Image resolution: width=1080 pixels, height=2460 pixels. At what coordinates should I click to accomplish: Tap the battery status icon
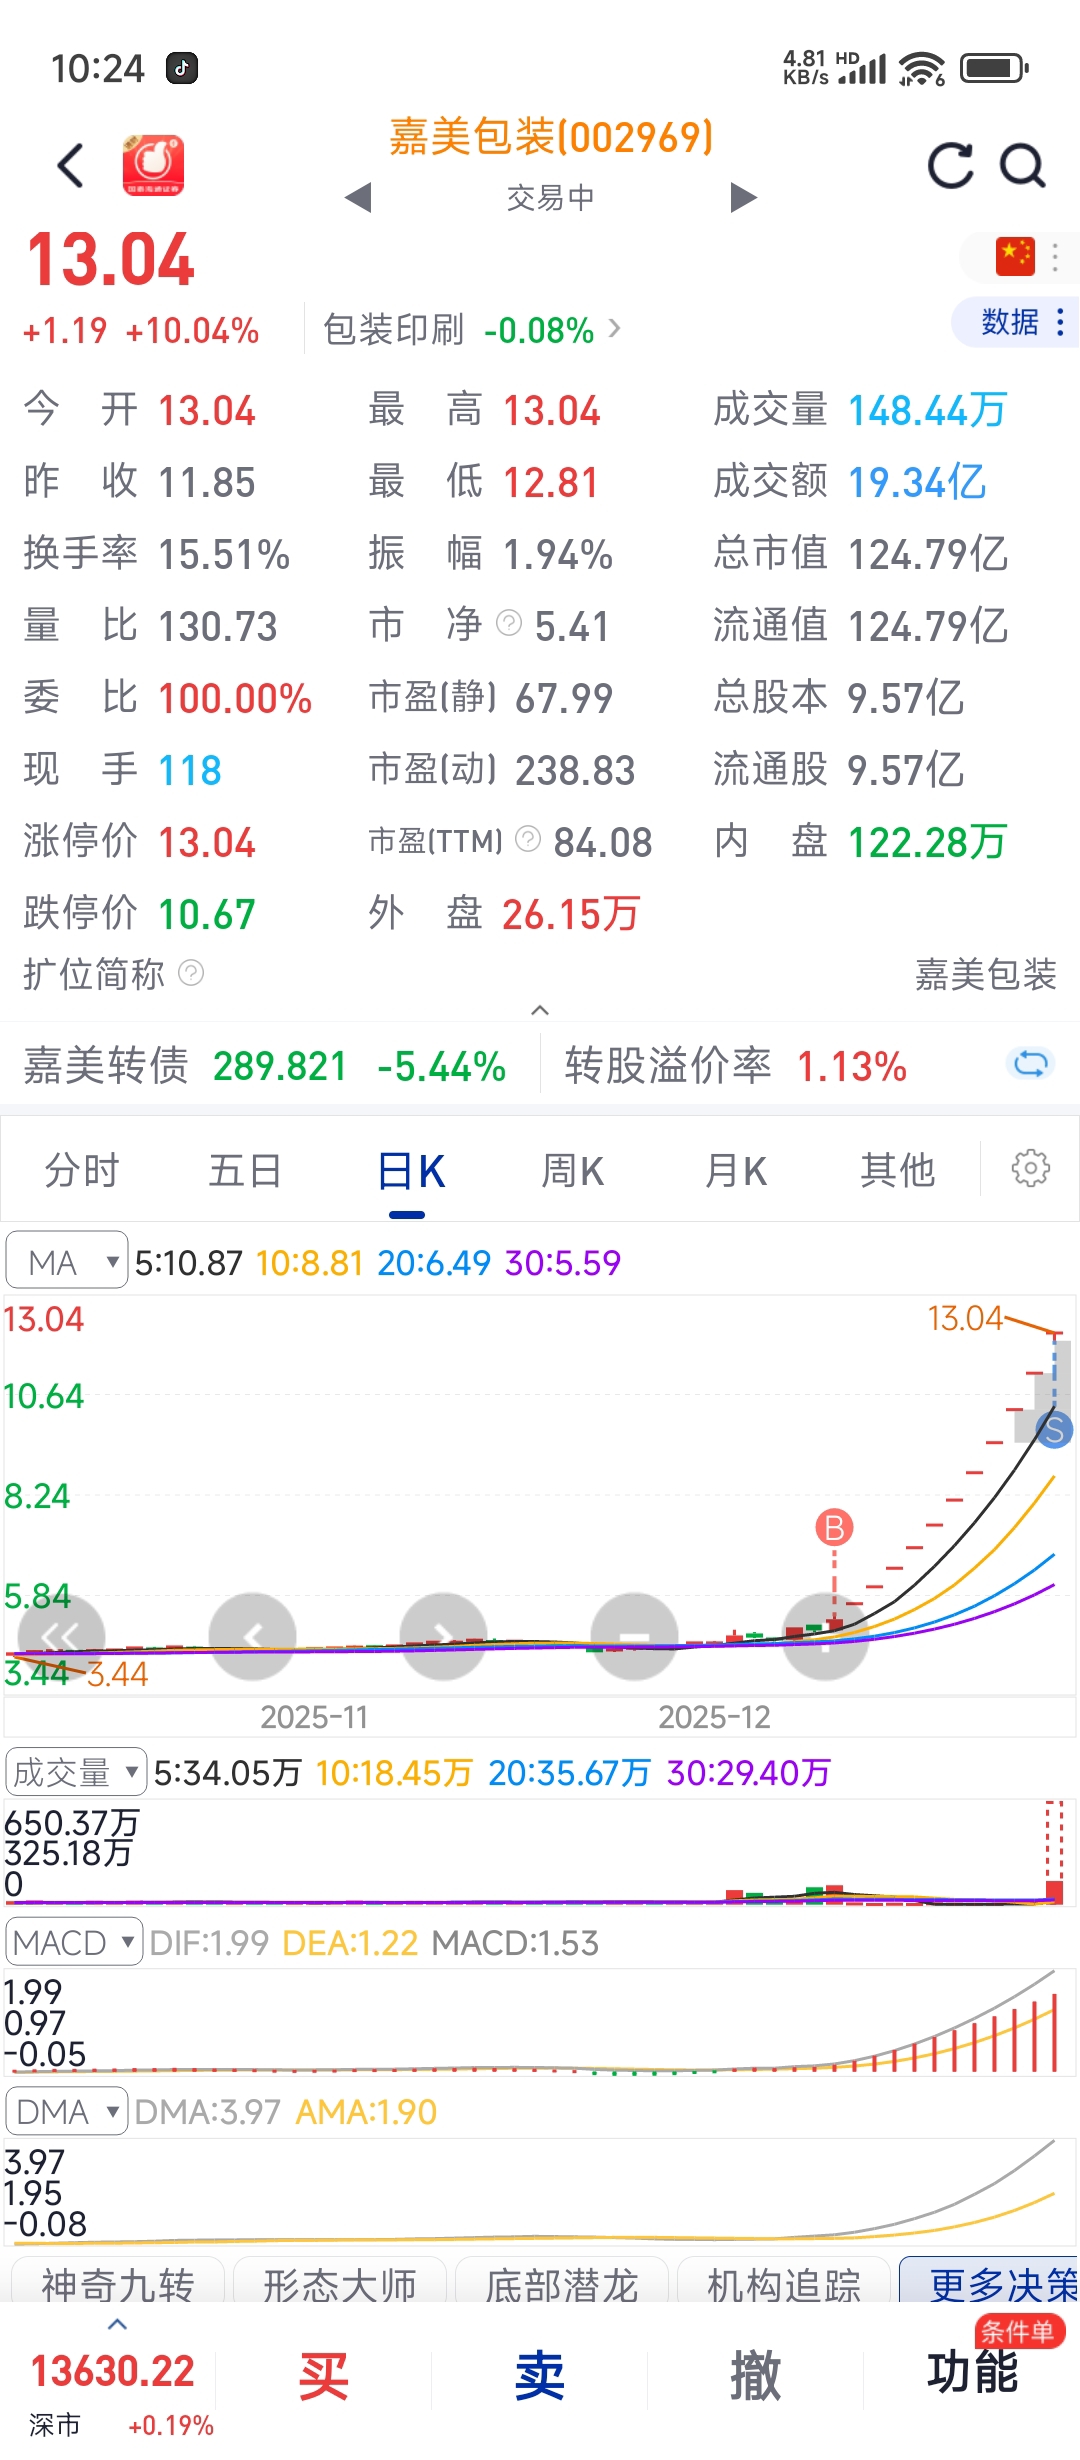pos(994,68)
